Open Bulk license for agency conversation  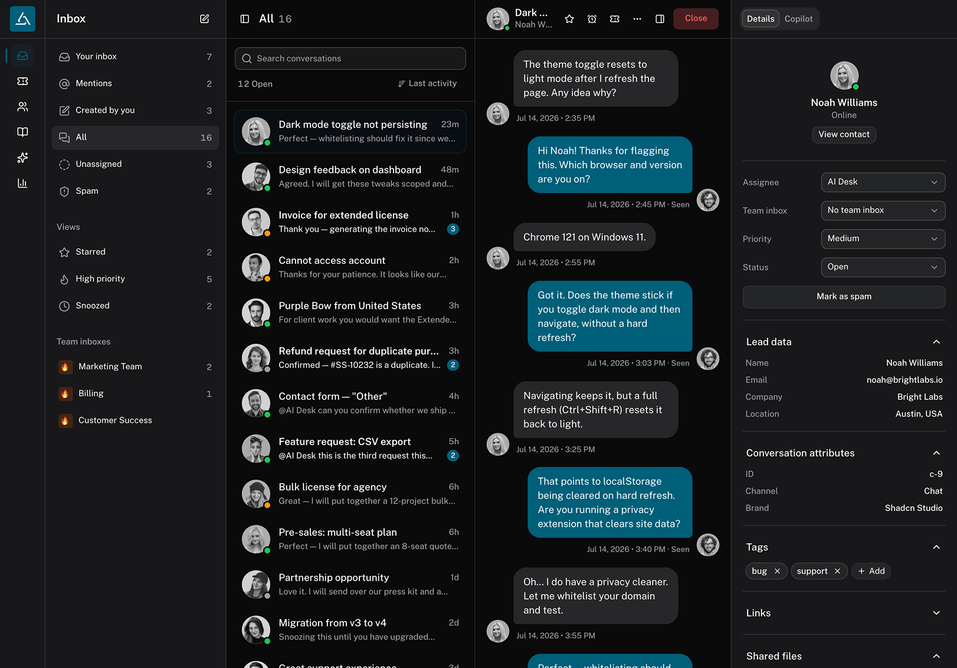pyautogui.click(x=350, y=493)
